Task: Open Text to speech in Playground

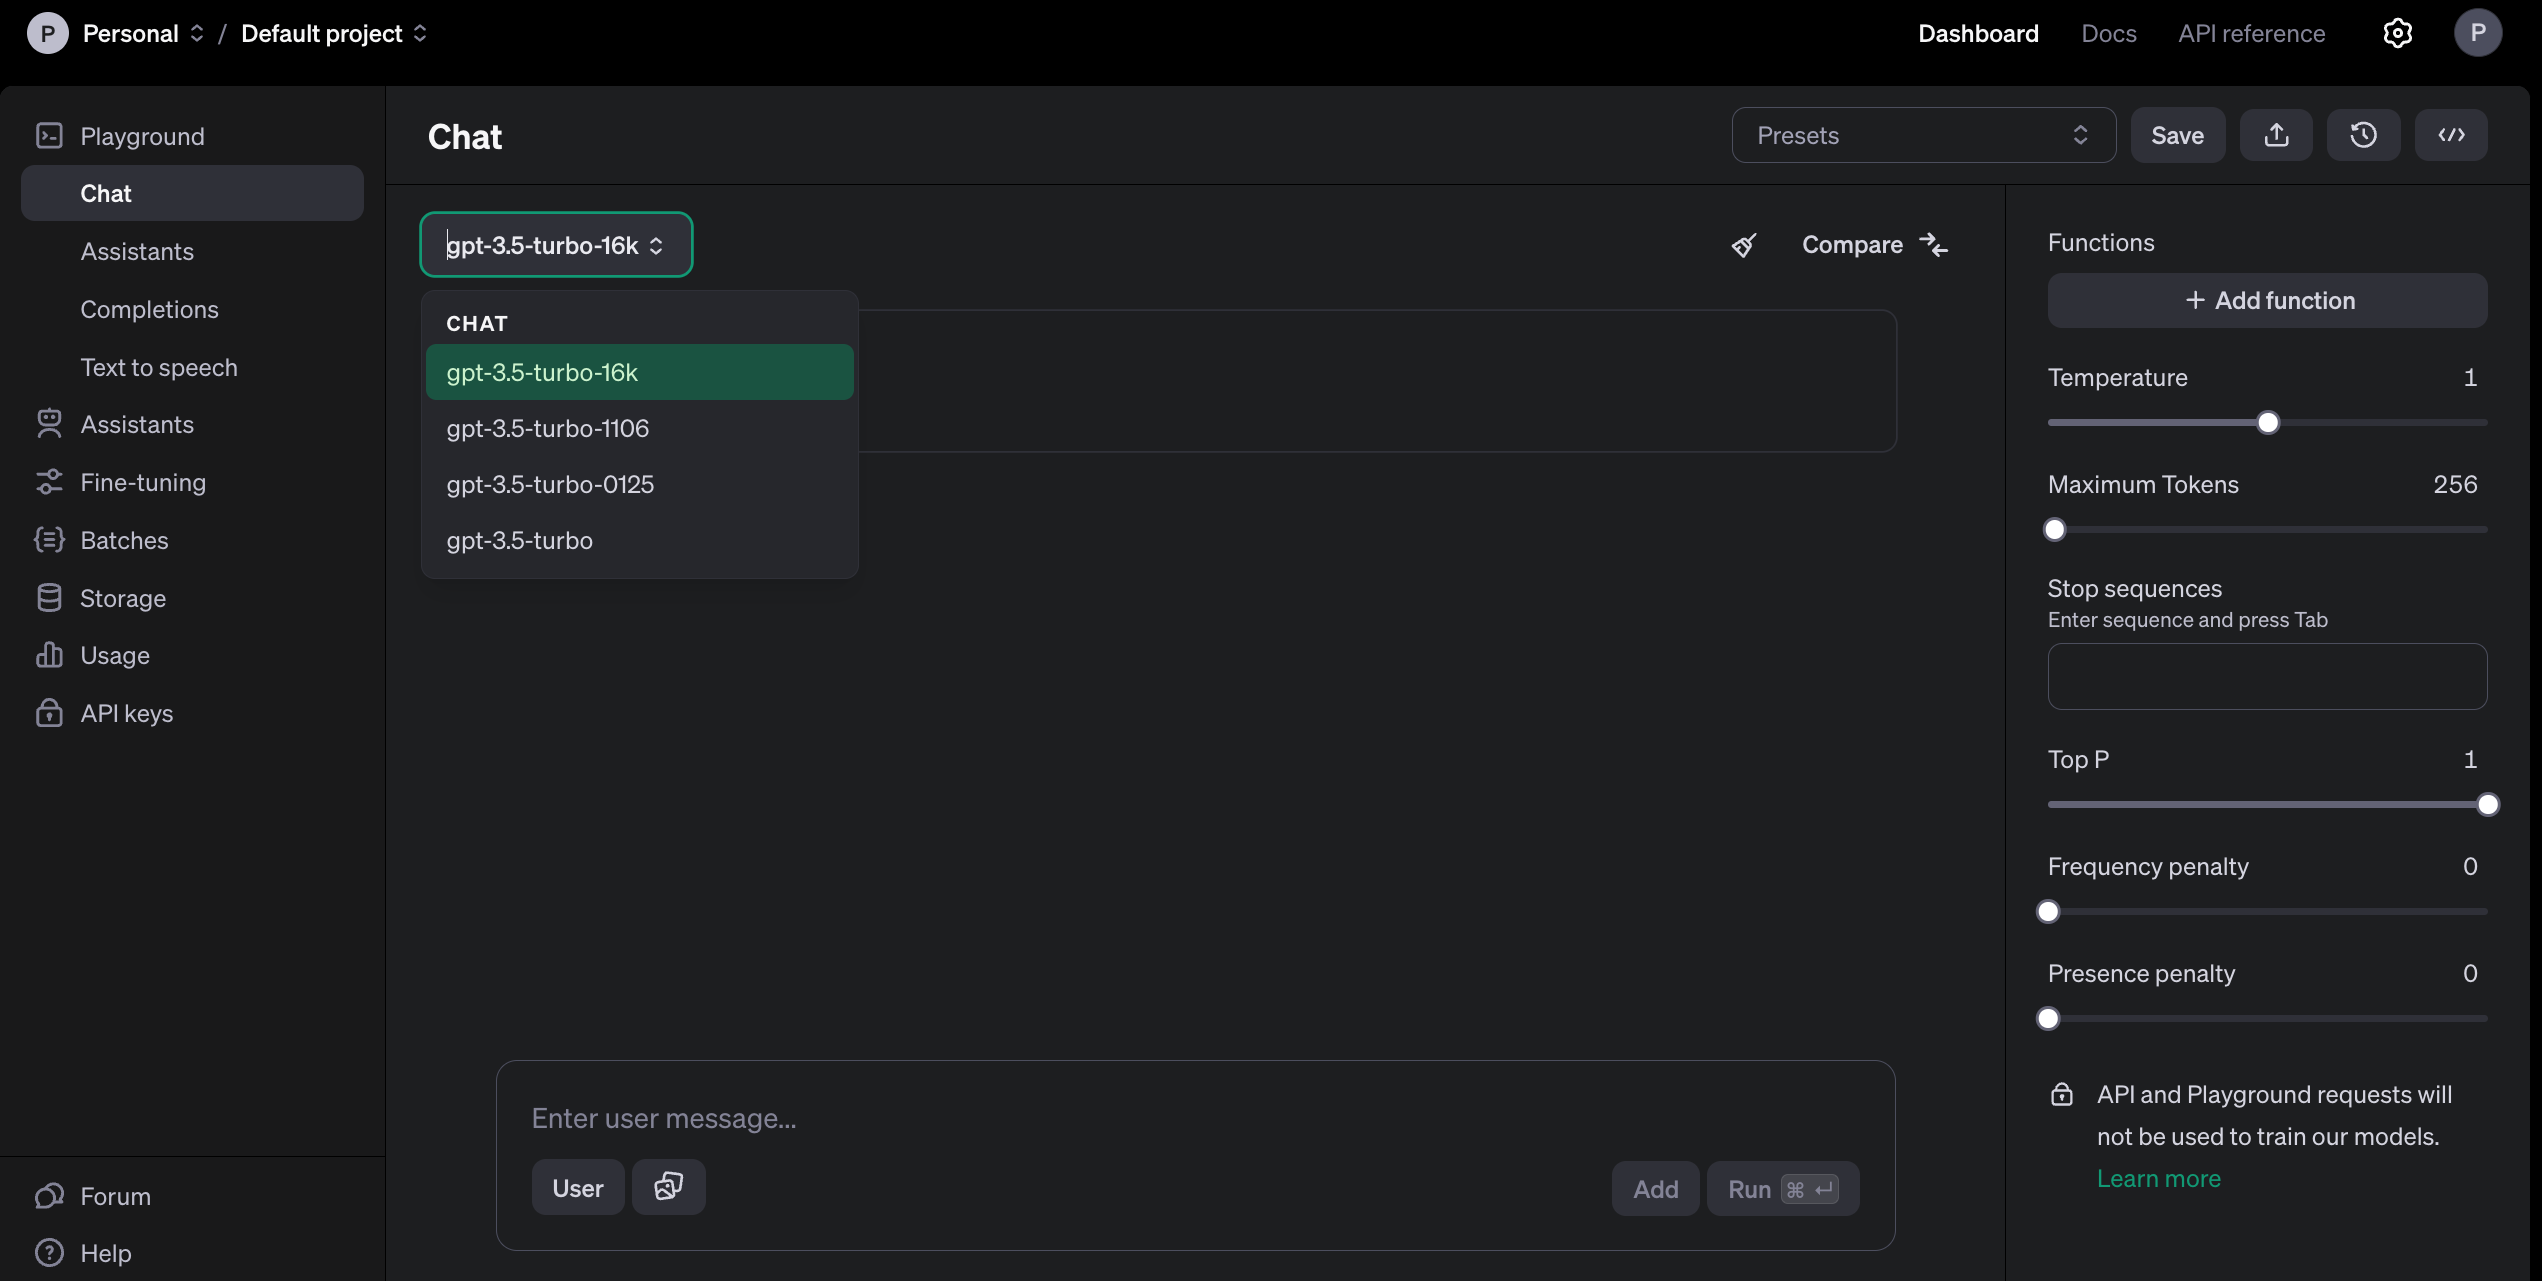Action: coord(159,367)
